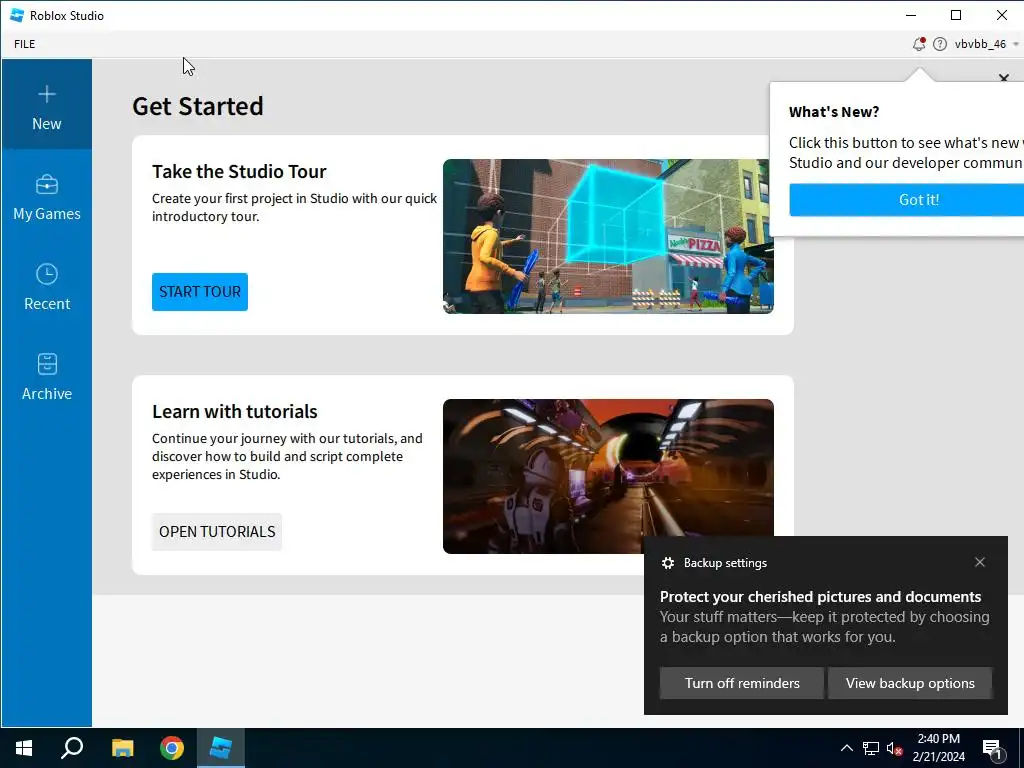Maximize the Roblox Studio window
The height and width of the screenshot is (768, 1024).
click(956, 15)
